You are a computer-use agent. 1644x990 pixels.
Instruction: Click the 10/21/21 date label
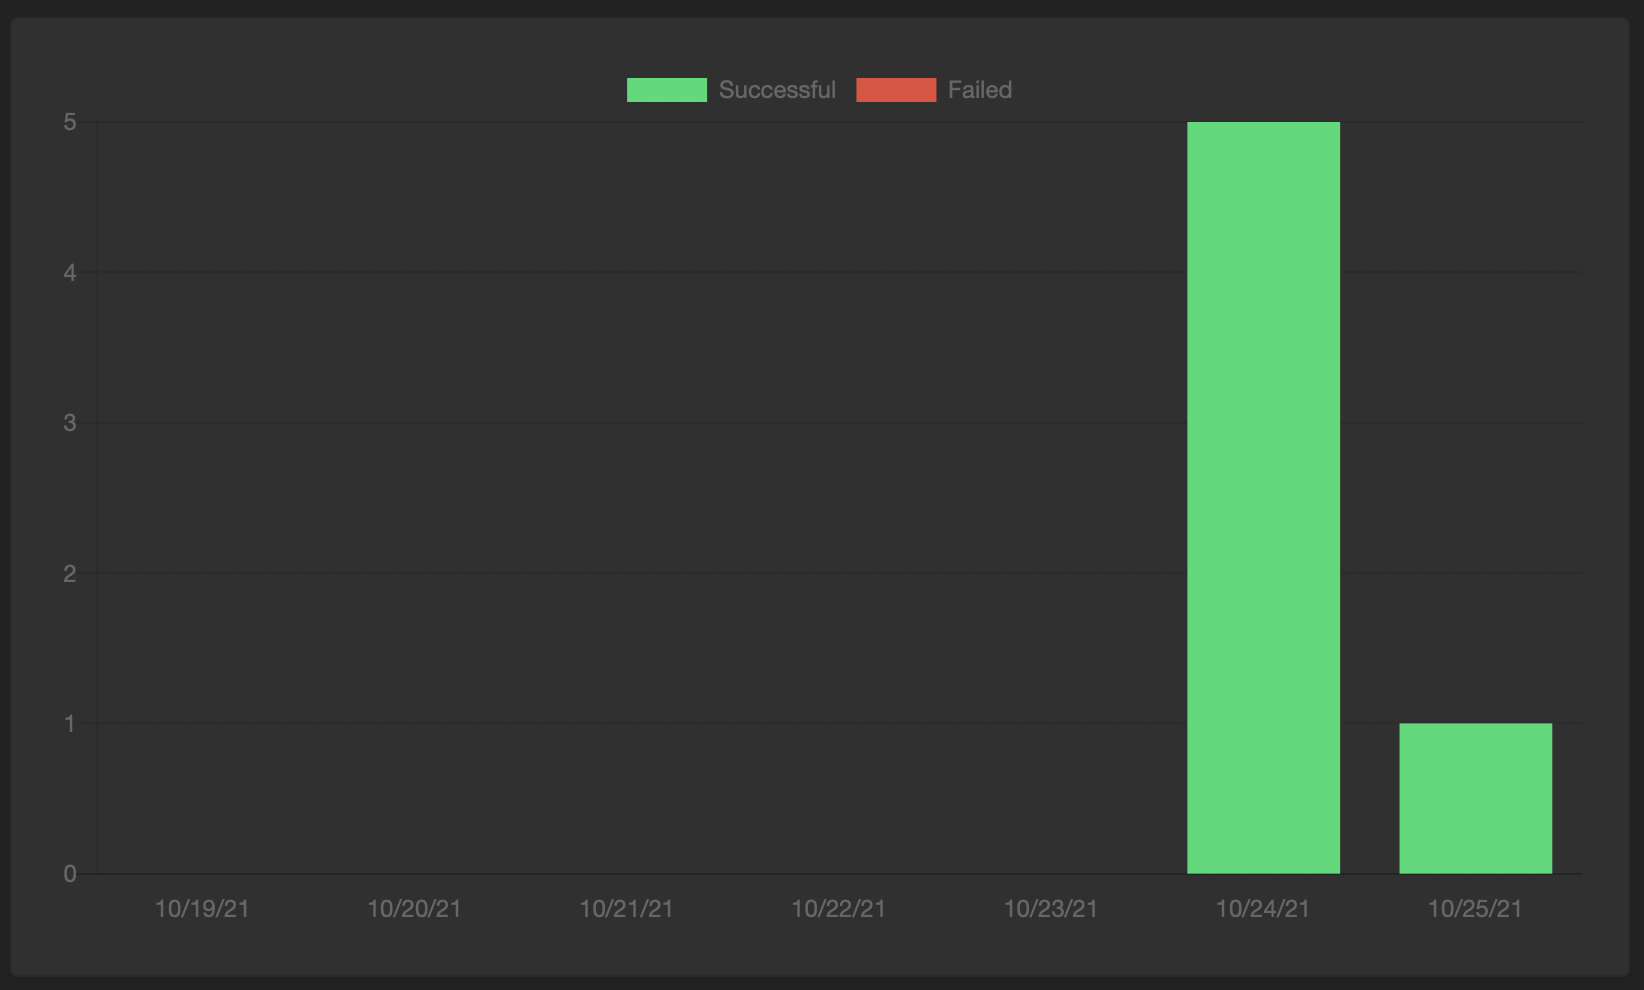[627, 909]
